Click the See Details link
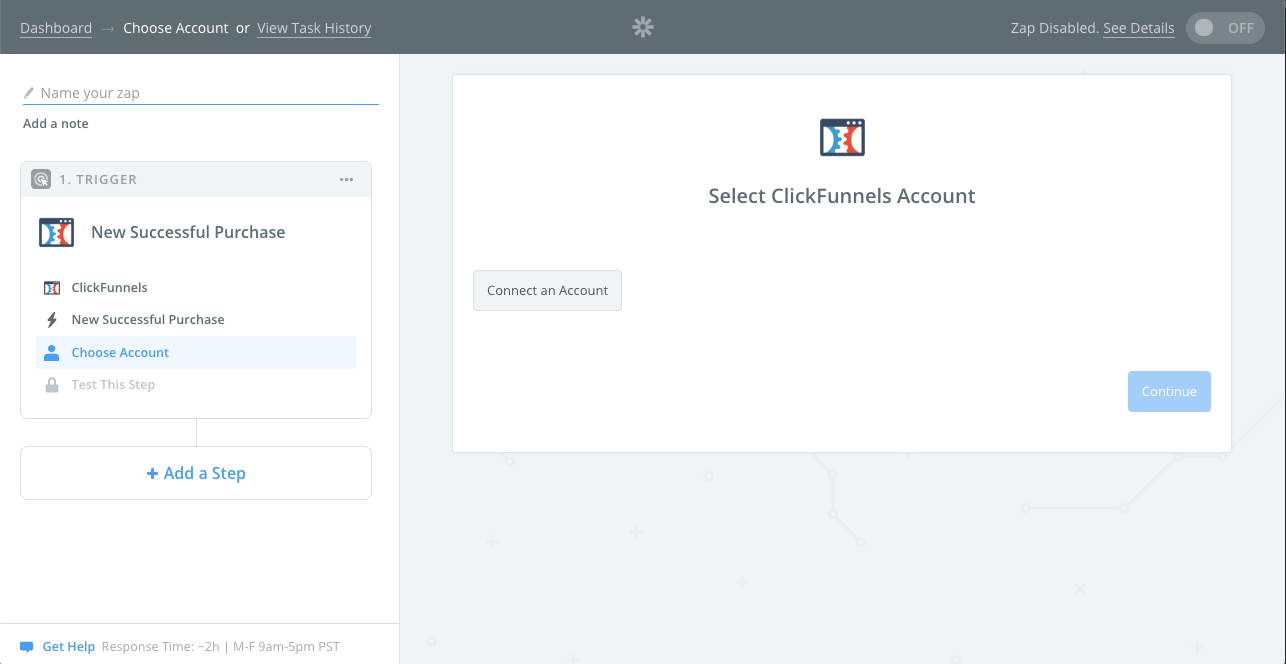 click(1139, 28)
